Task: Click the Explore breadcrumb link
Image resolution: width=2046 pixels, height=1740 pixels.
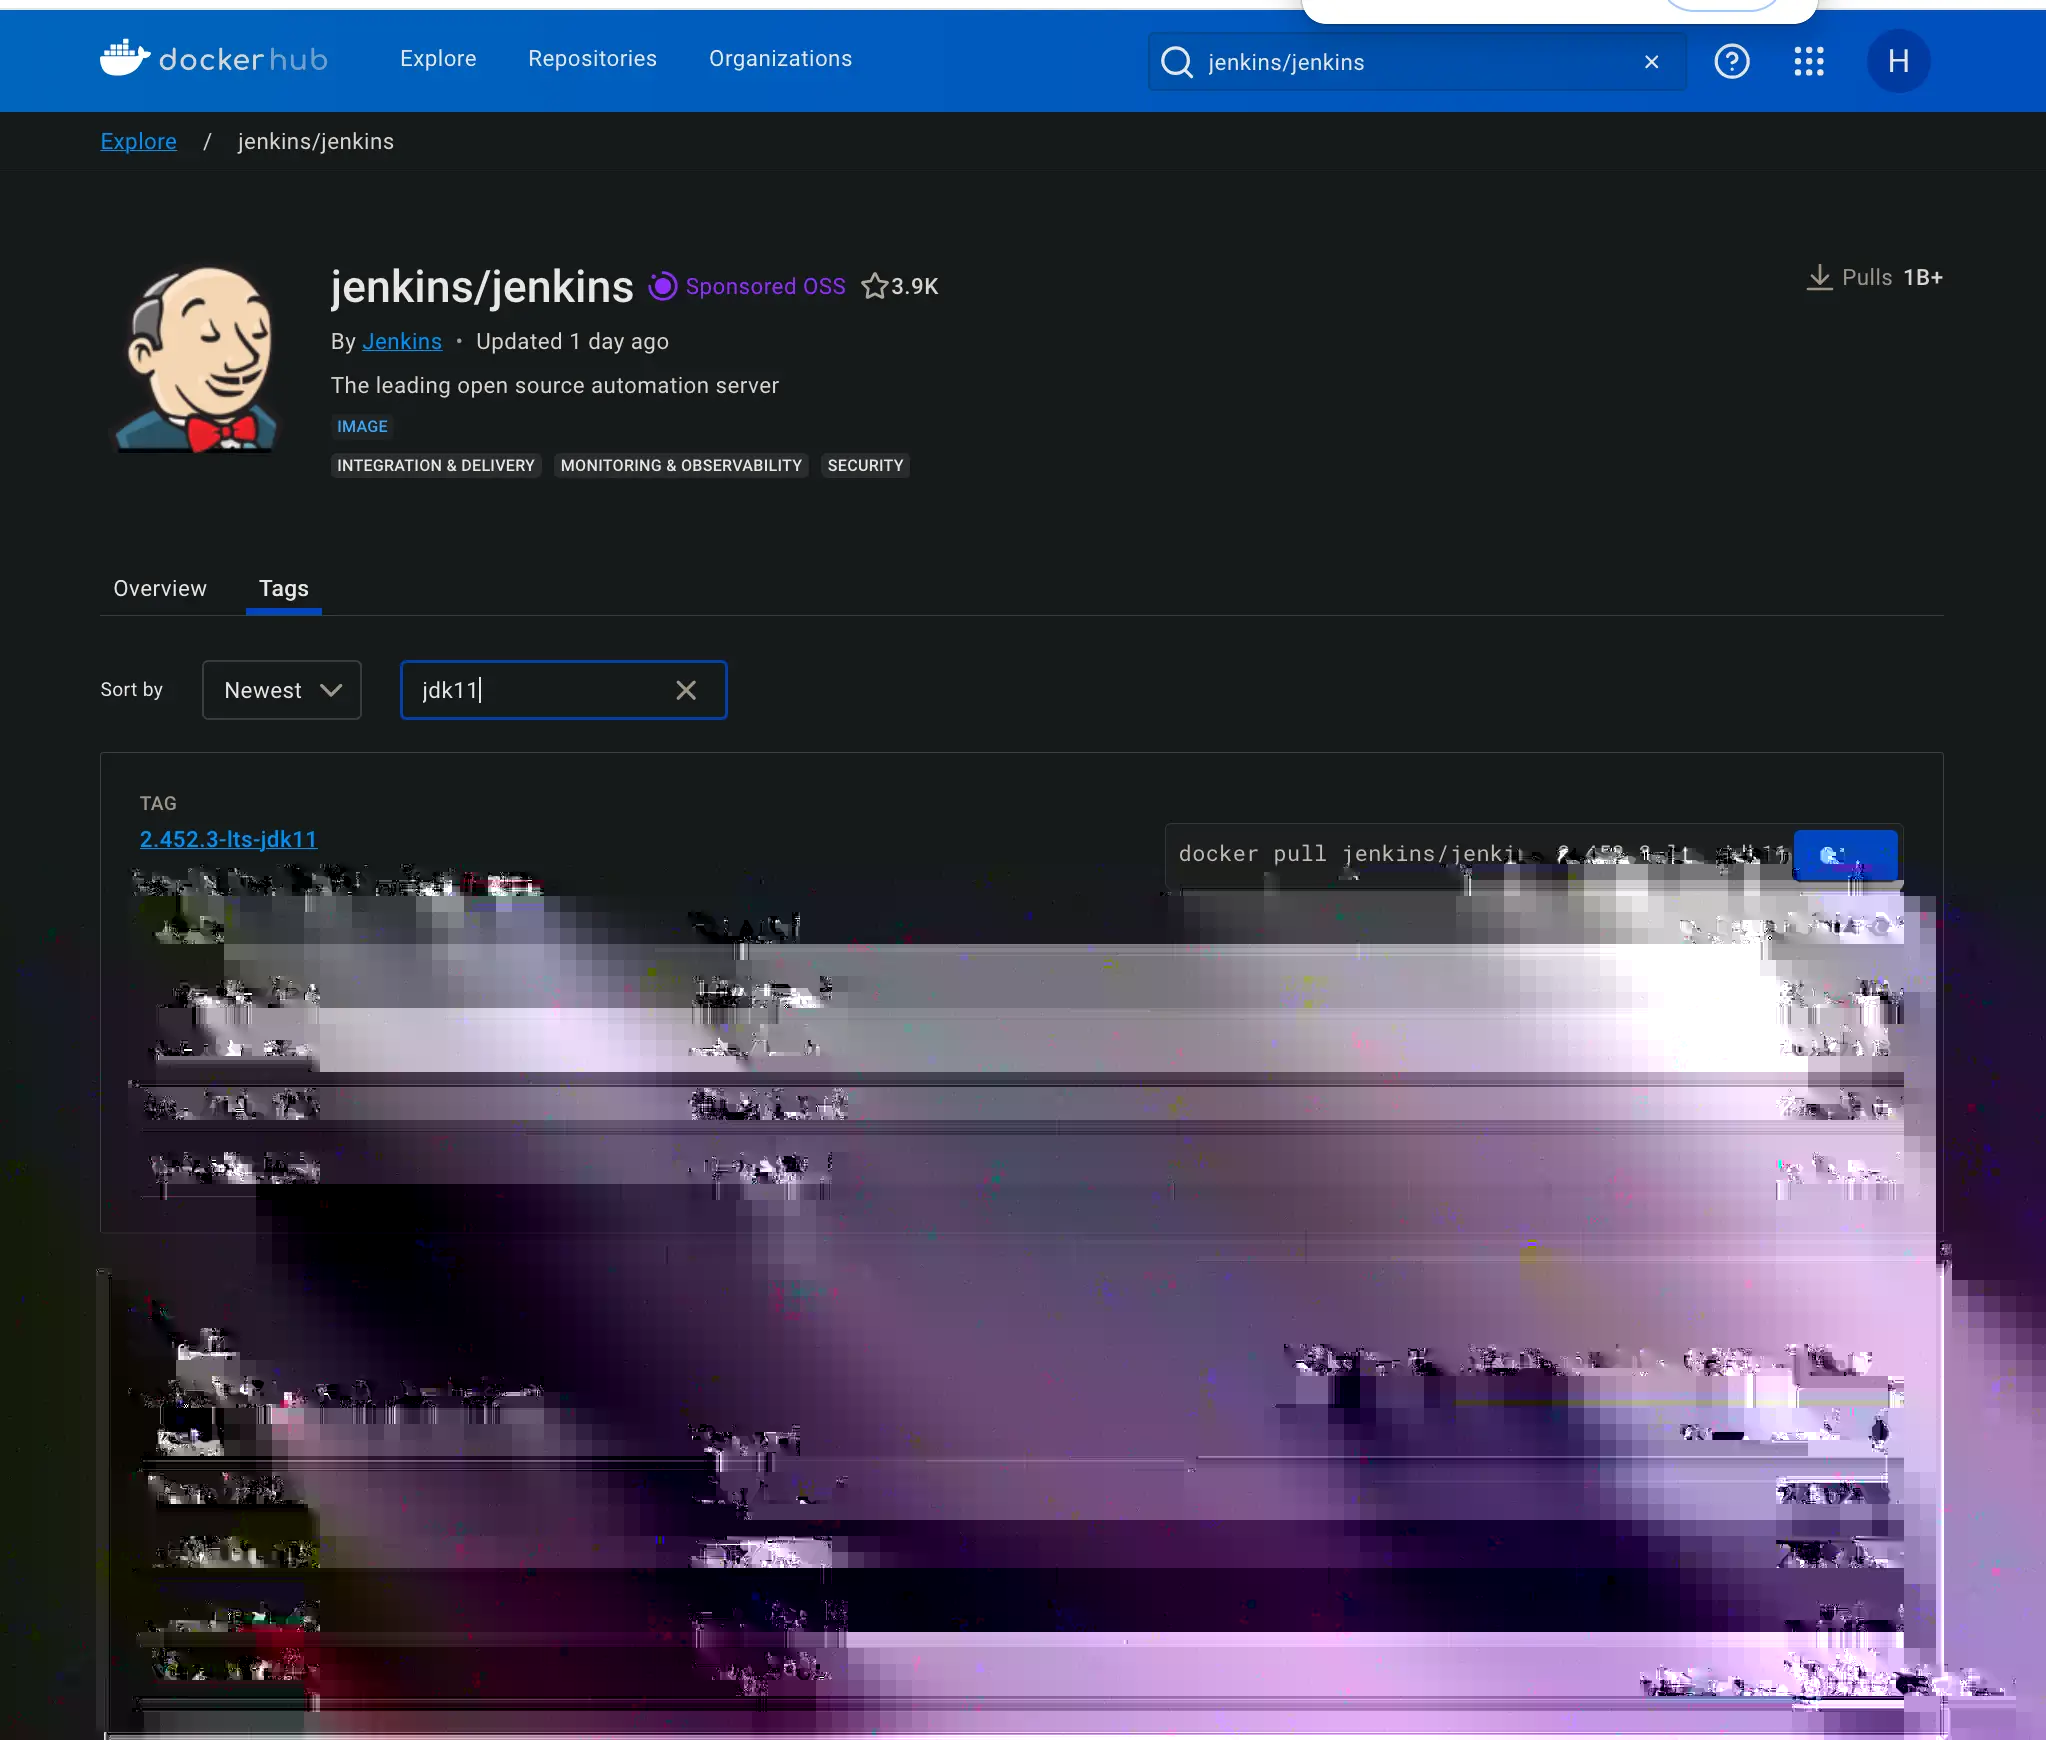Action: [139, 142]
